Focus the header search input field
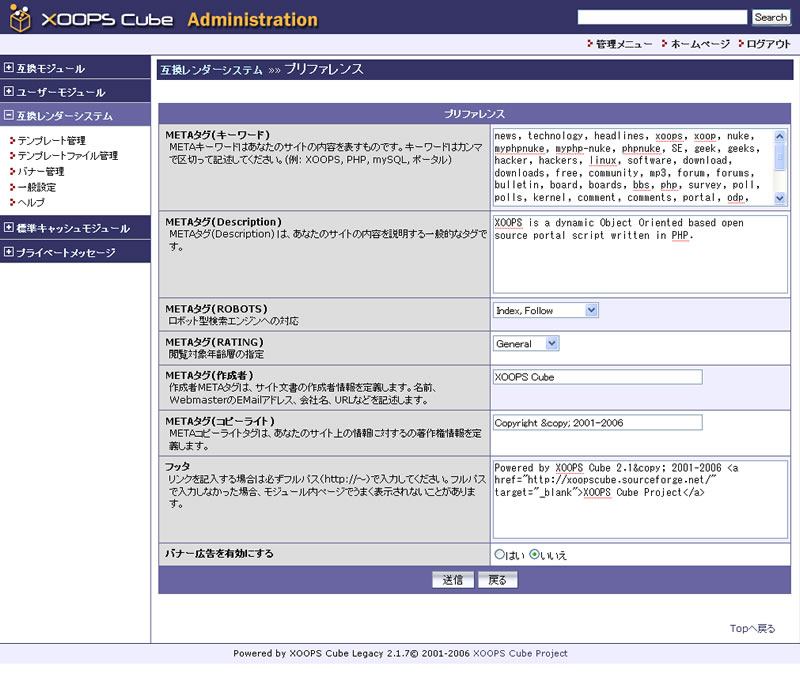The height and width of the screenshot is (674, 800). point(662,17)
